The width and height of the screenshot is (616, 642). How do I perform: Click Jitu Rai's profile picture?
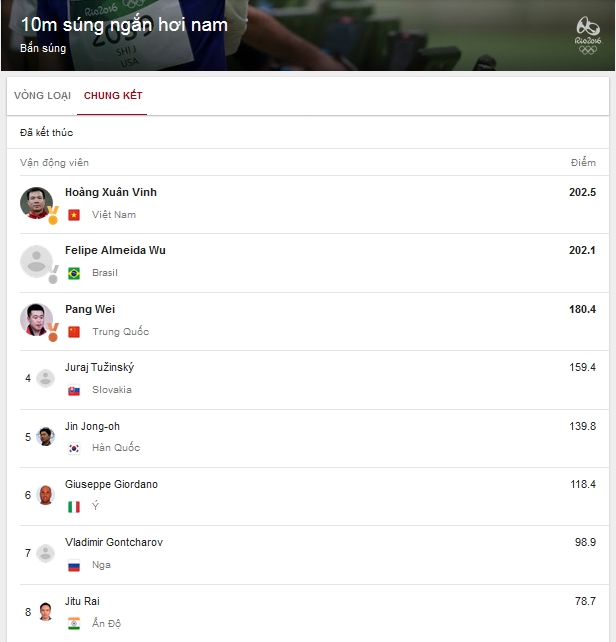click(45, 612)
